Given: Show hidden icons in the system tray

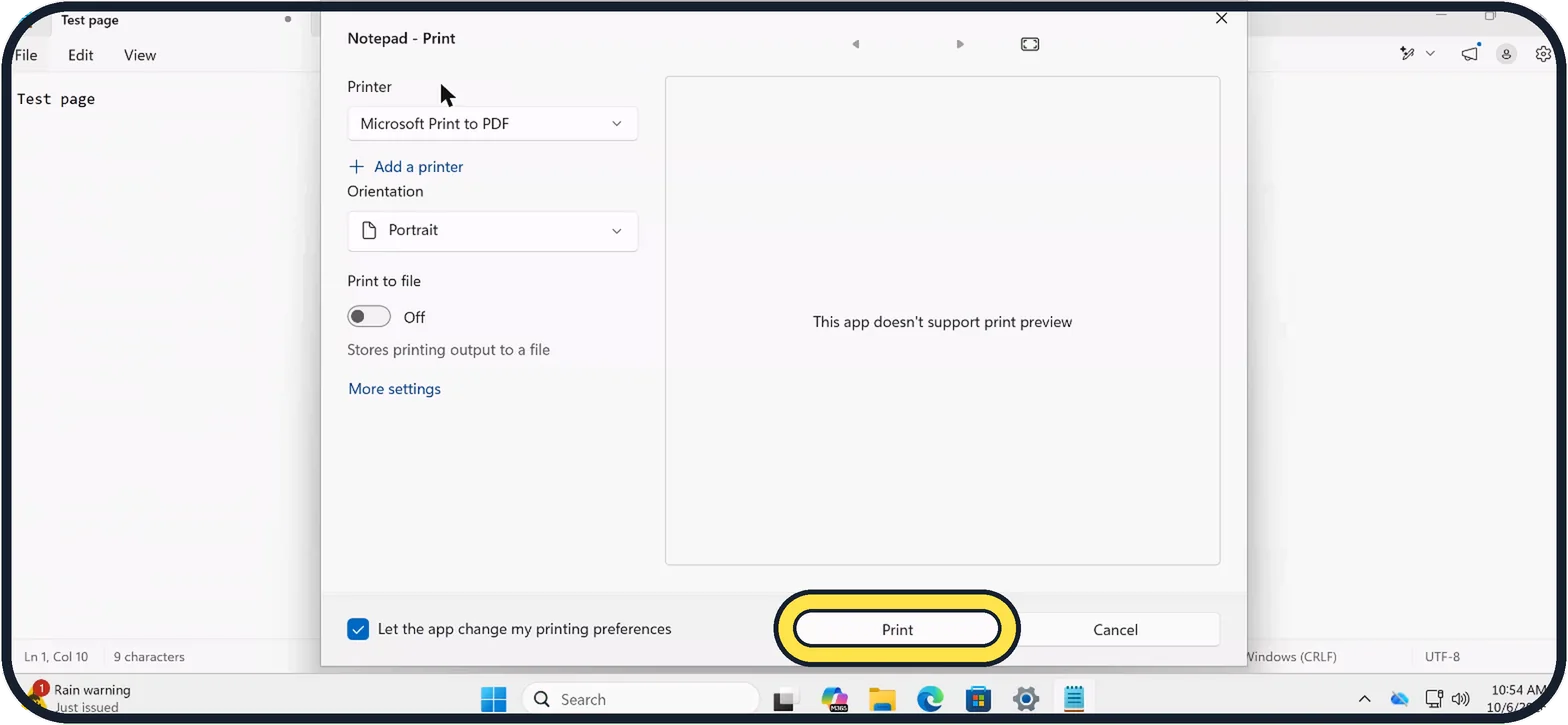Looking at the screenshot, I should coord(1364,699).
